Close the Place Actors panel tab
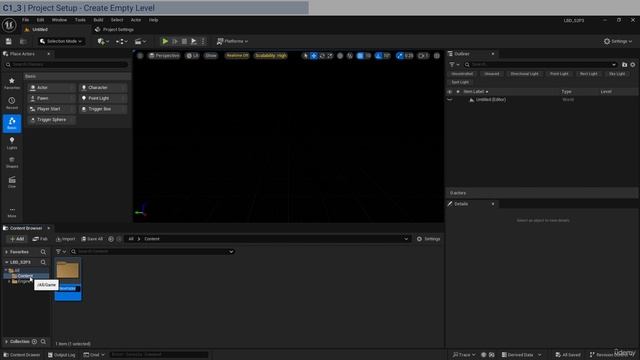 (x=49, y=54)
